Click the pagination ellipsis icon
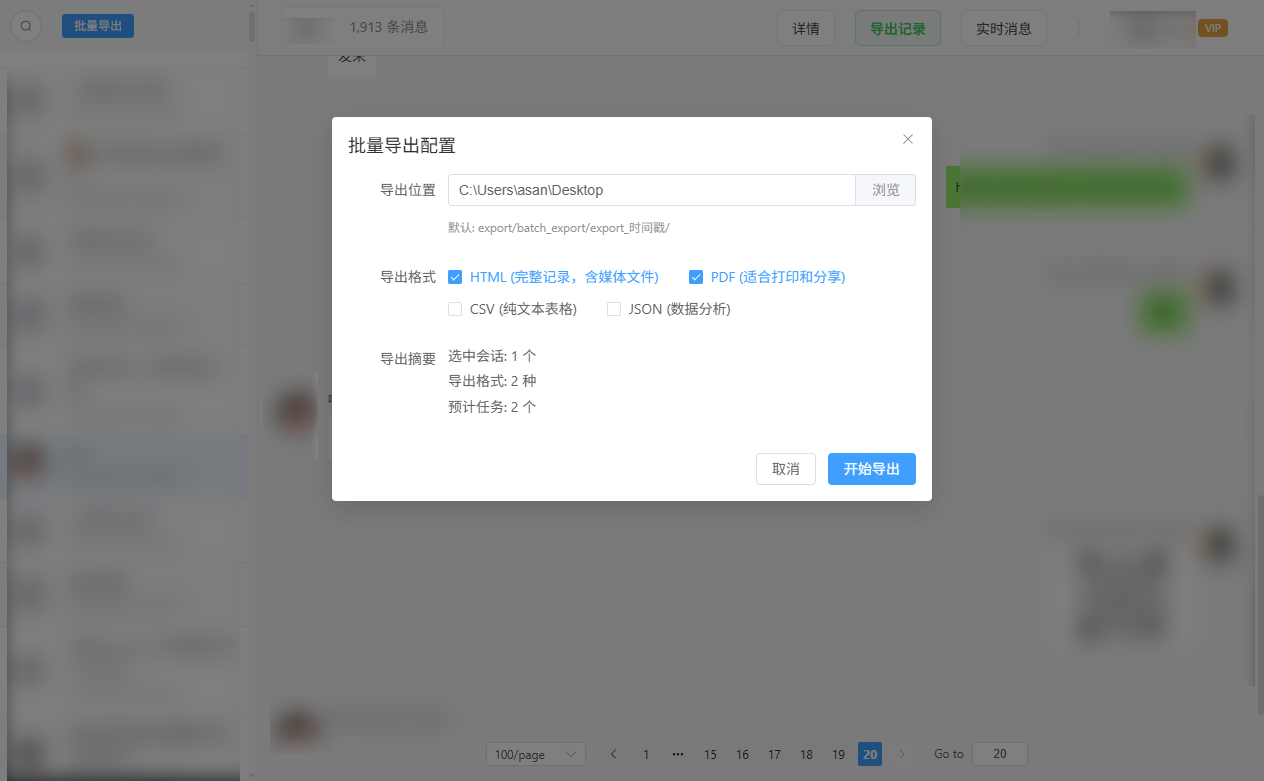1264x781 pixels. (678, 754)
